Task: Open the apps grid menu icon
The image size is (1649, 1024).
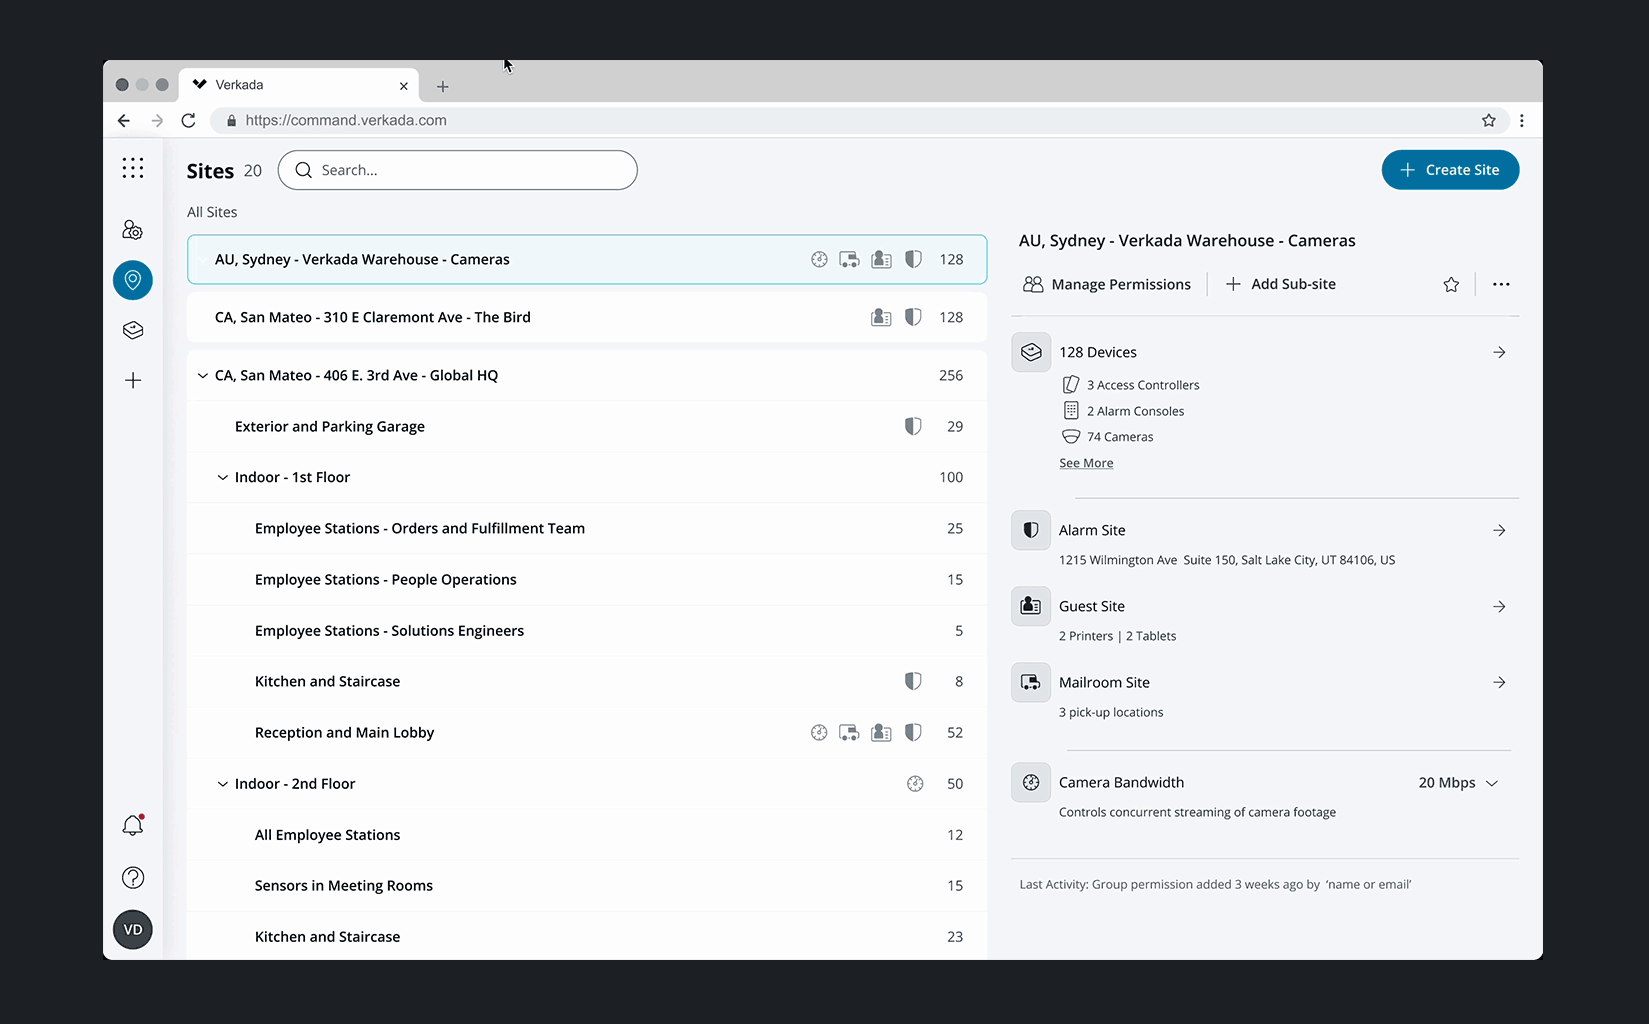Action: coord(133,168)
